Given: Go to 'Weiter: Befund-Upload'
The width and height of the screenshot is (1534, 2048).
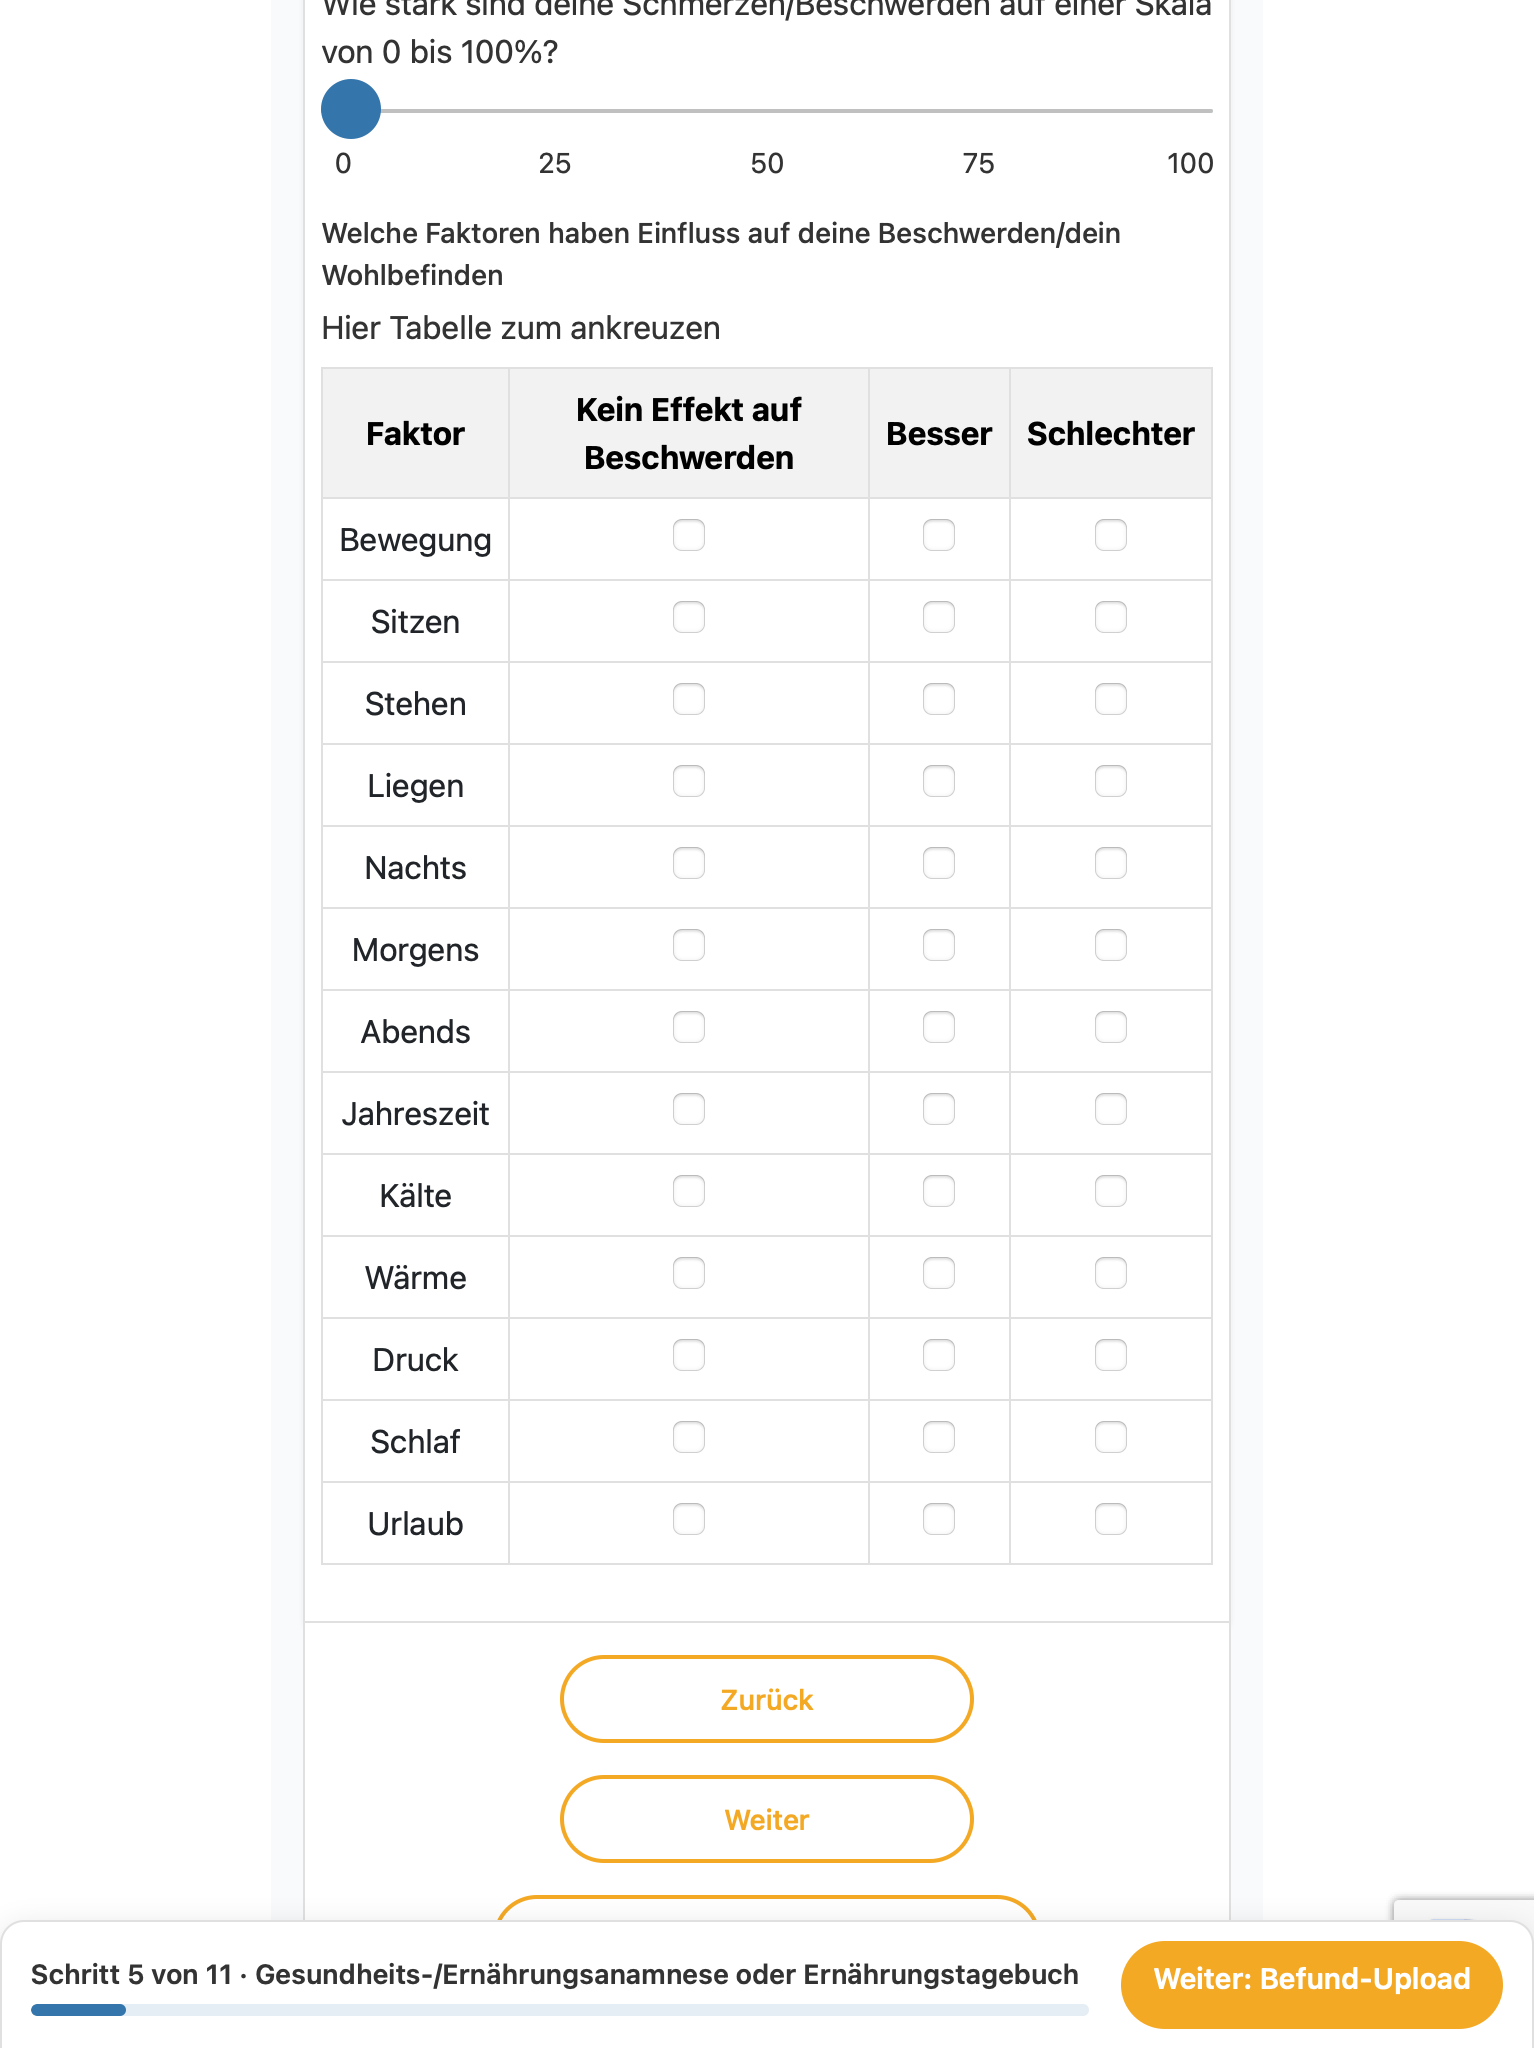Looking at the screenshot, I should pos(1311,1979).
